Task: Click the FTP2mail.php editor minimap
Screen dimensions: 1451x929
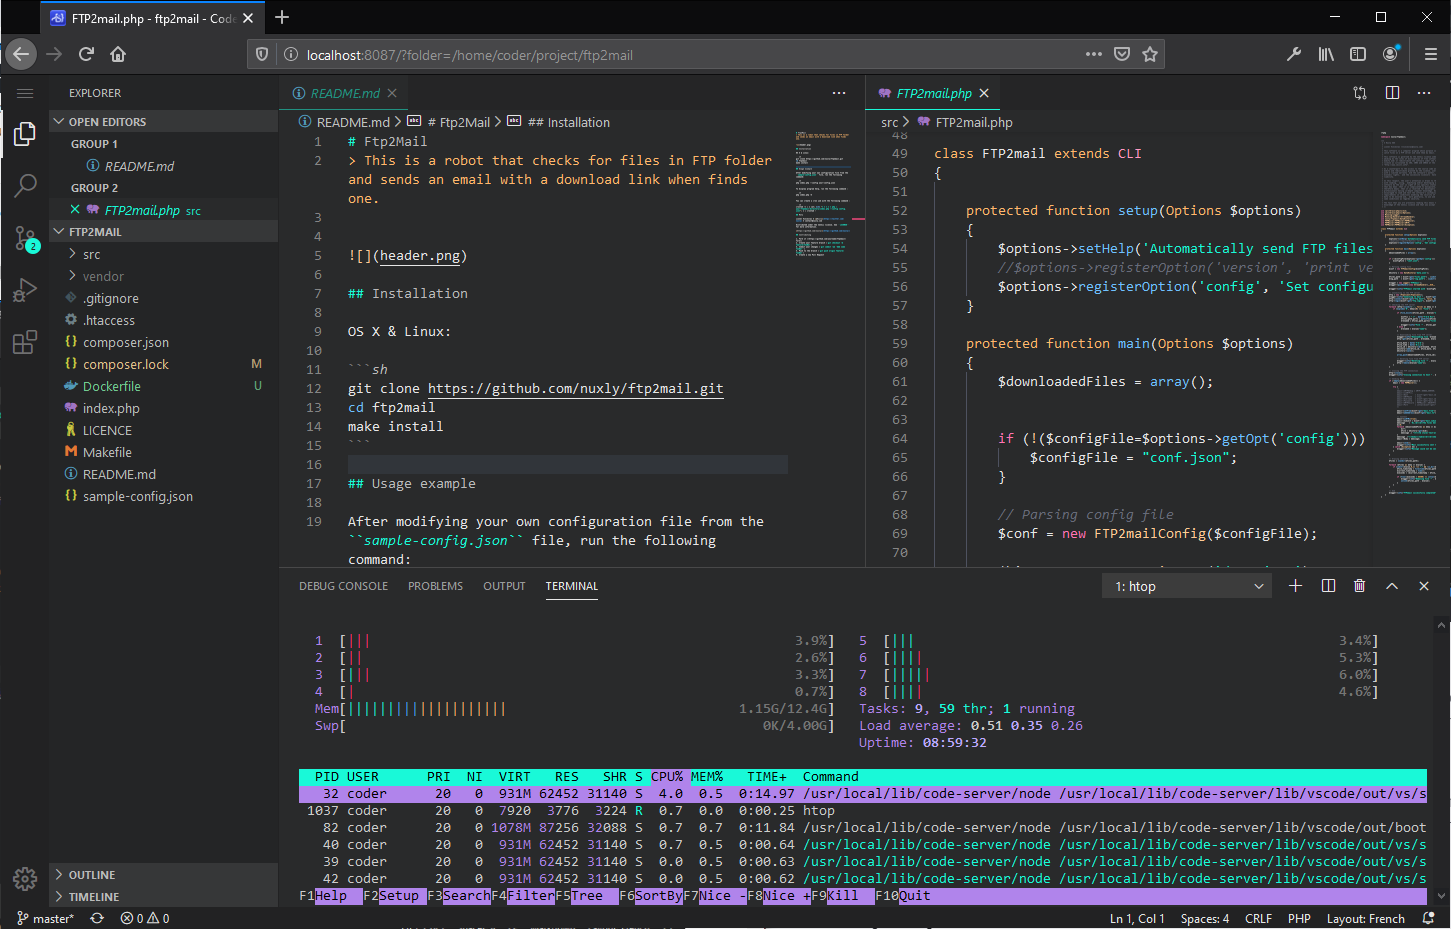Action: click(1410, 314)
